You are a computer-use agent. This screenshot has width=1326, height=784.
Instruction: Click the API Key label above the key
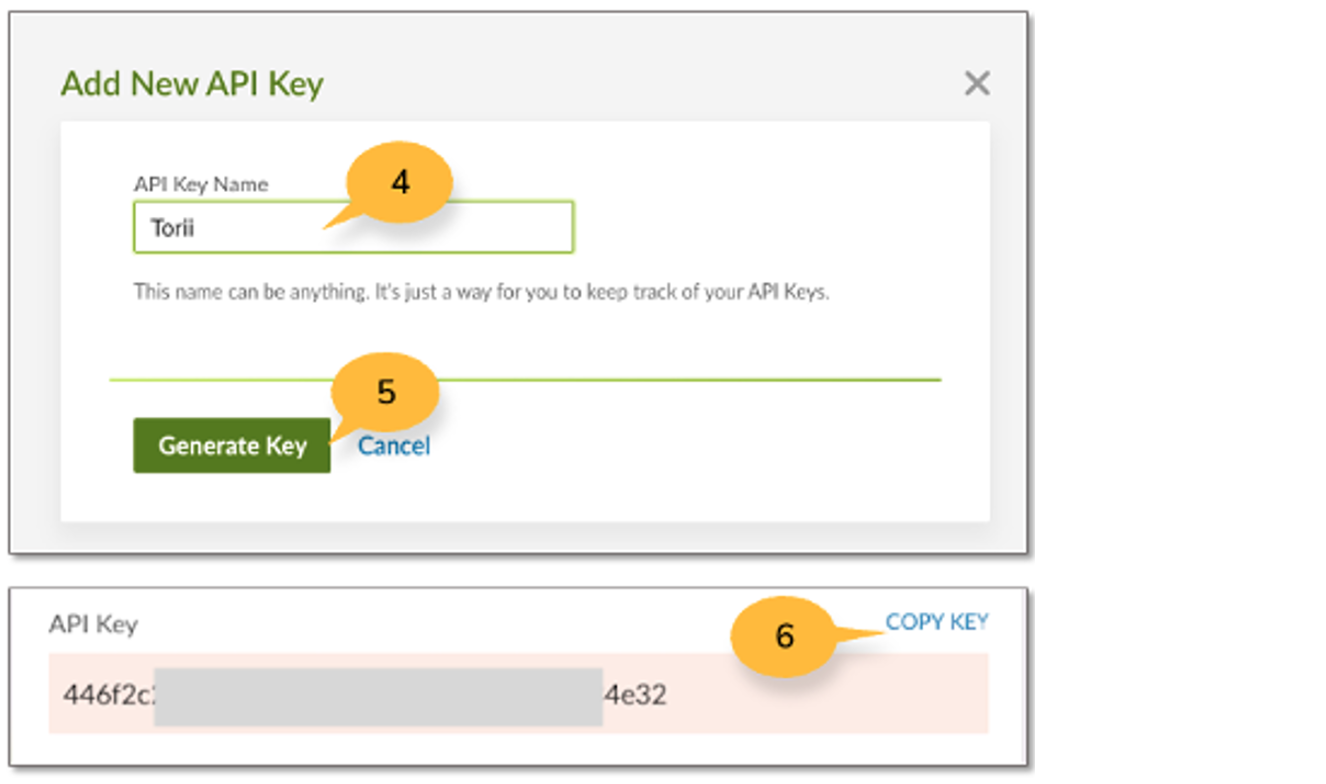pyautogui.click(x=93, y=625)
